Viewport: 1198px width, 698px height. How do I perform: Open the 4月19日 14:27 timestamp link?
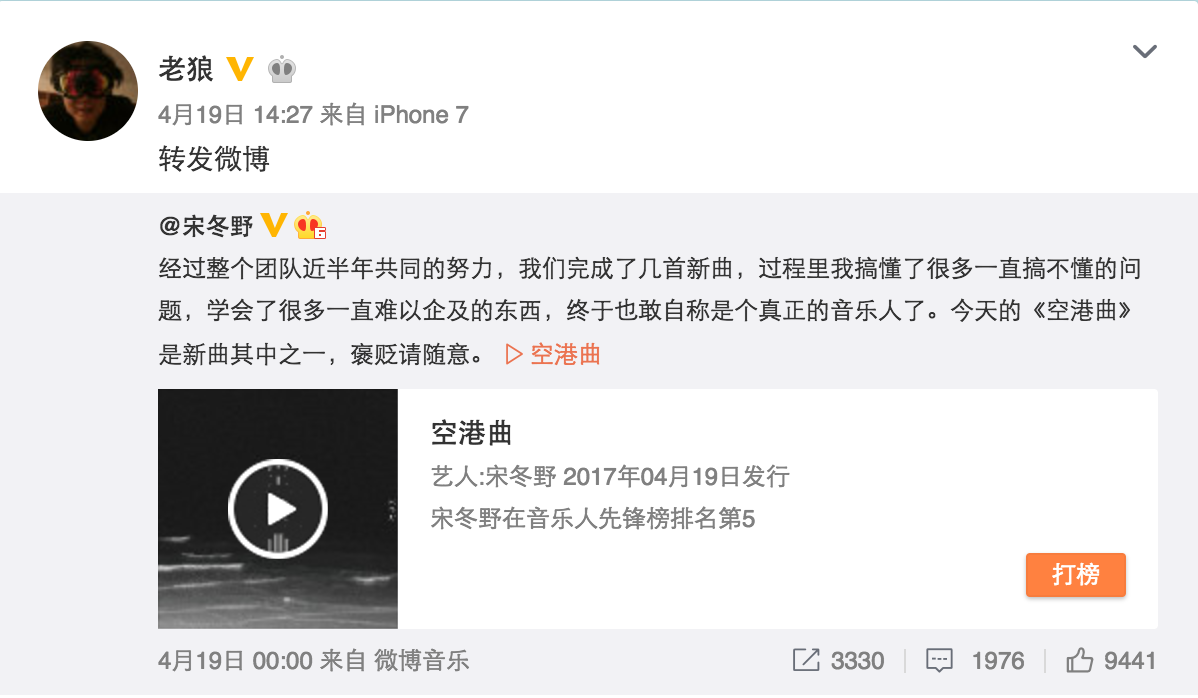click(x=235, y=115)
